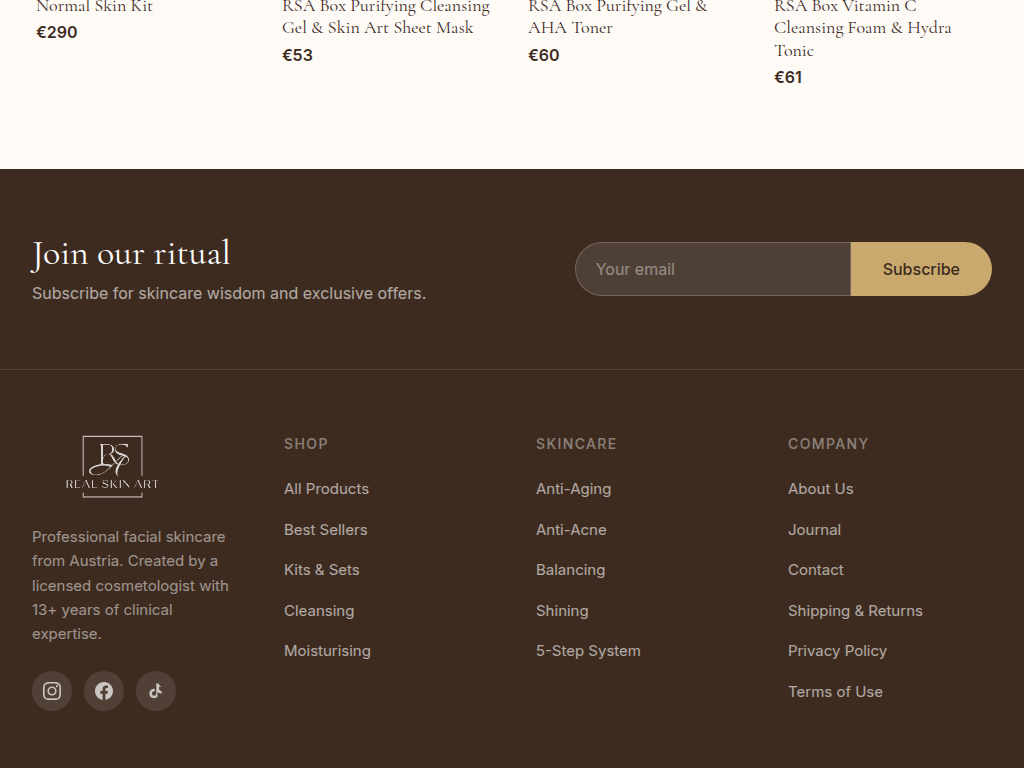View the Privacy Policy link

click(837, 651)
